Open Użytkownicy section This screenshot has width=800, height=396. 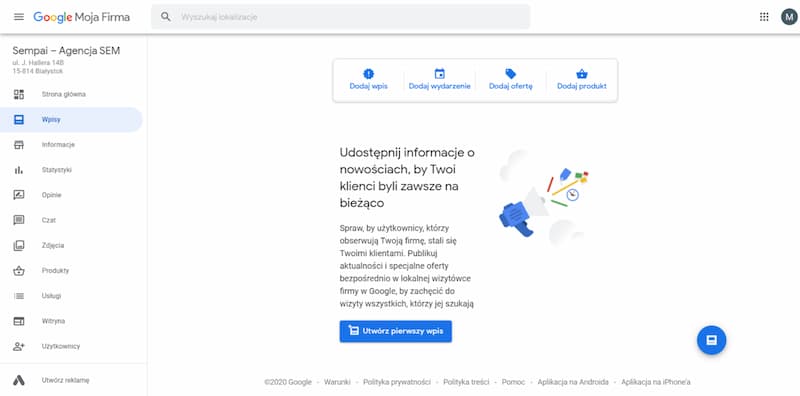pyautogui.click(x=61, y=346)
